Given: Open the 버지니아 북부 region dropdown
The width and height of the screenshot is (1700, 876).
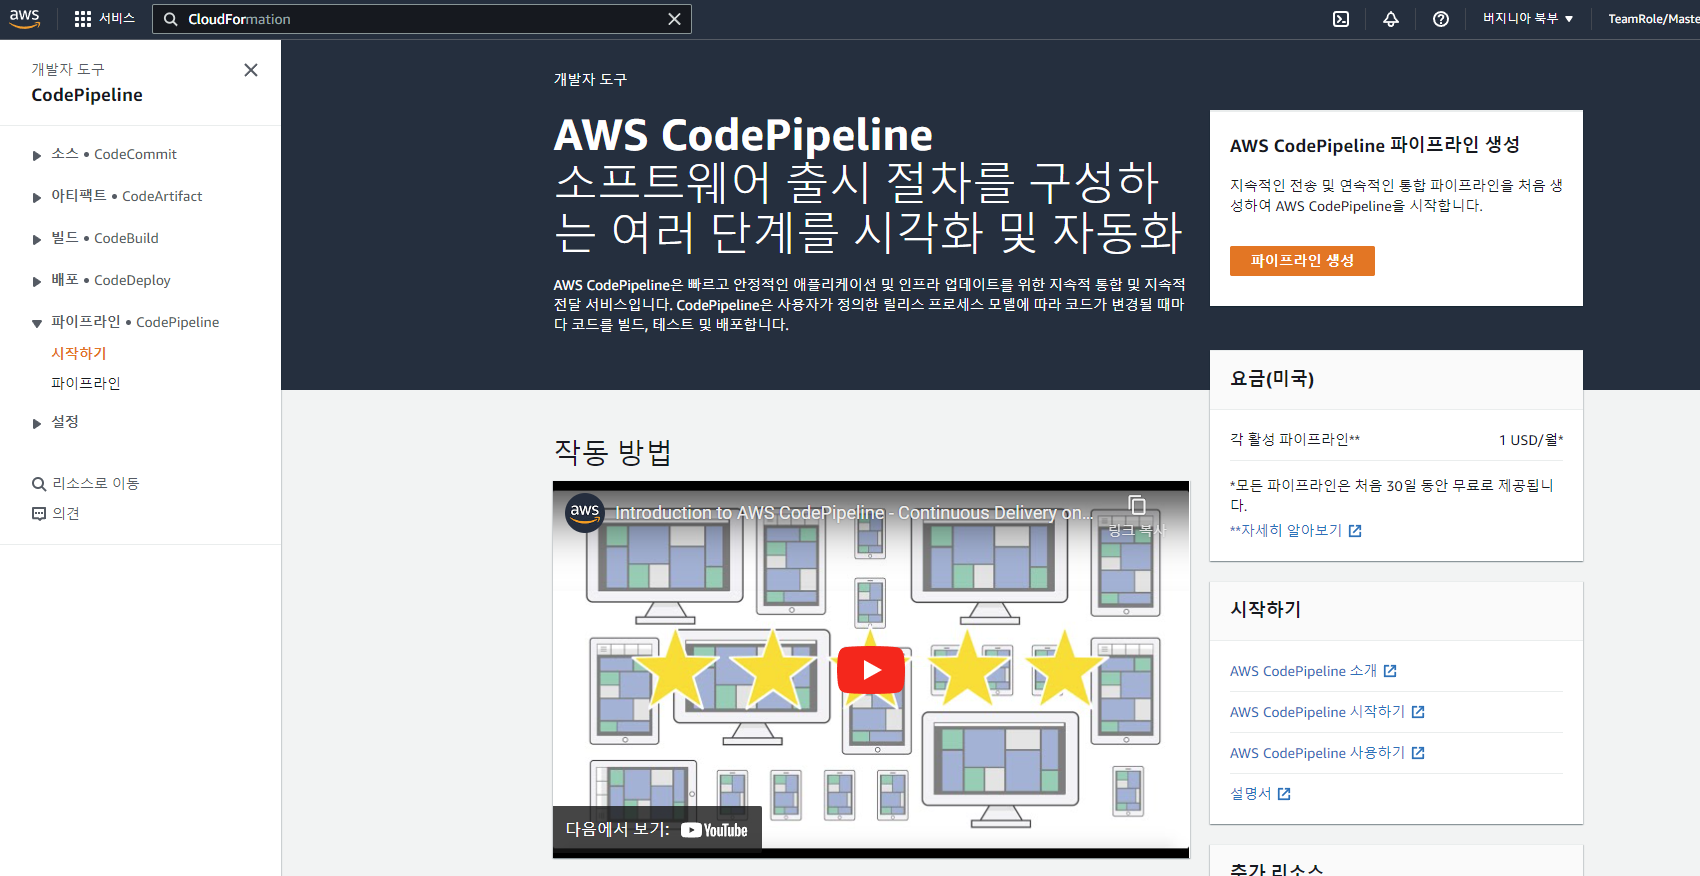Looking at the screenshot, I should point(1528,19).
